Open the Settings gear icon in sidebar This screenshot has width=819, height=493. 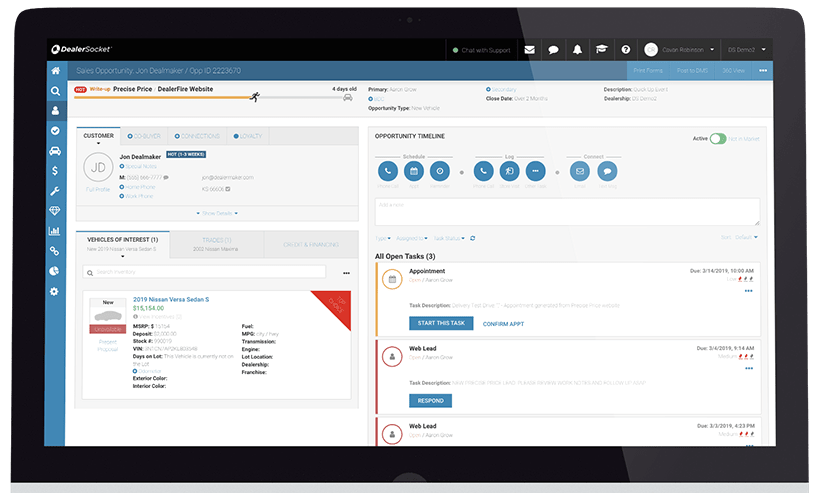coord(54,291)
